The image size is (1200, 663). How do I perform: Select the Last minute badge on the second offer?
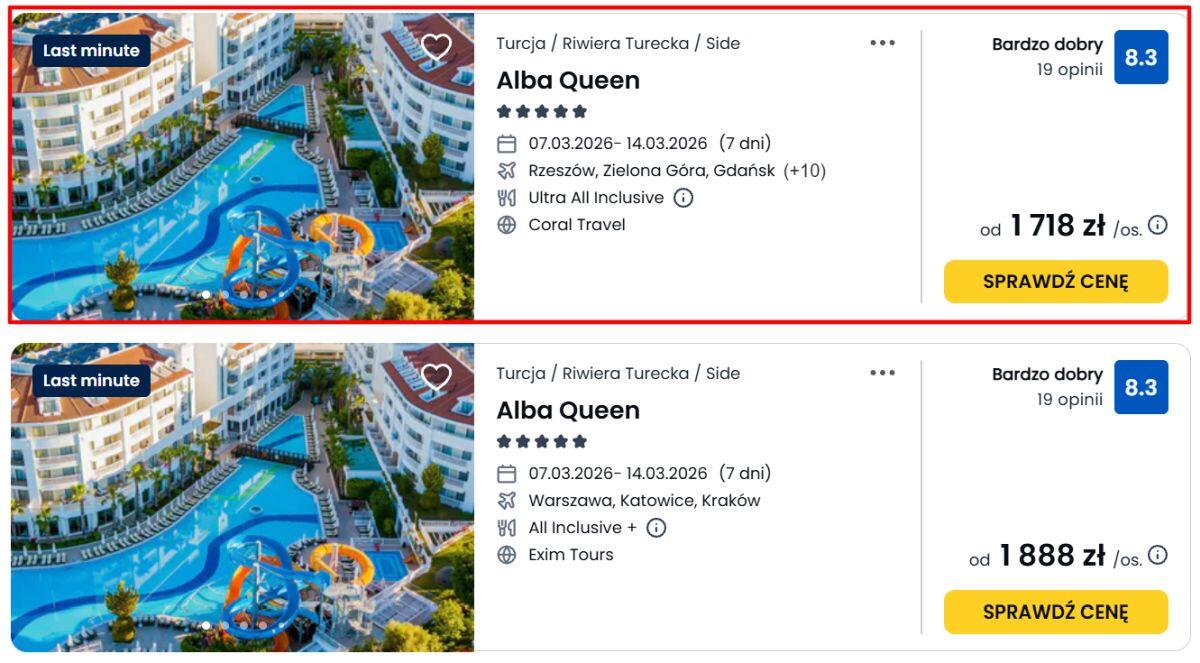[91, 381]
